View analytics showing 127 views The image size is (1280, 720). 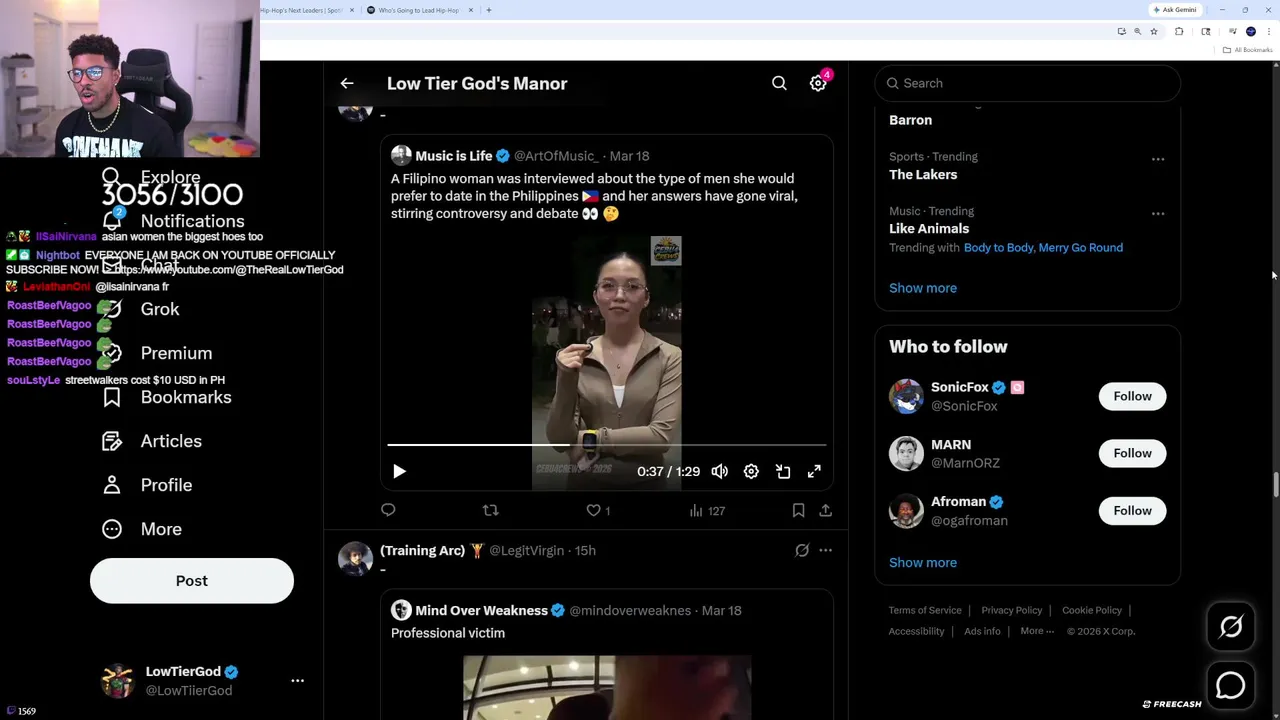tap(707, 510)
